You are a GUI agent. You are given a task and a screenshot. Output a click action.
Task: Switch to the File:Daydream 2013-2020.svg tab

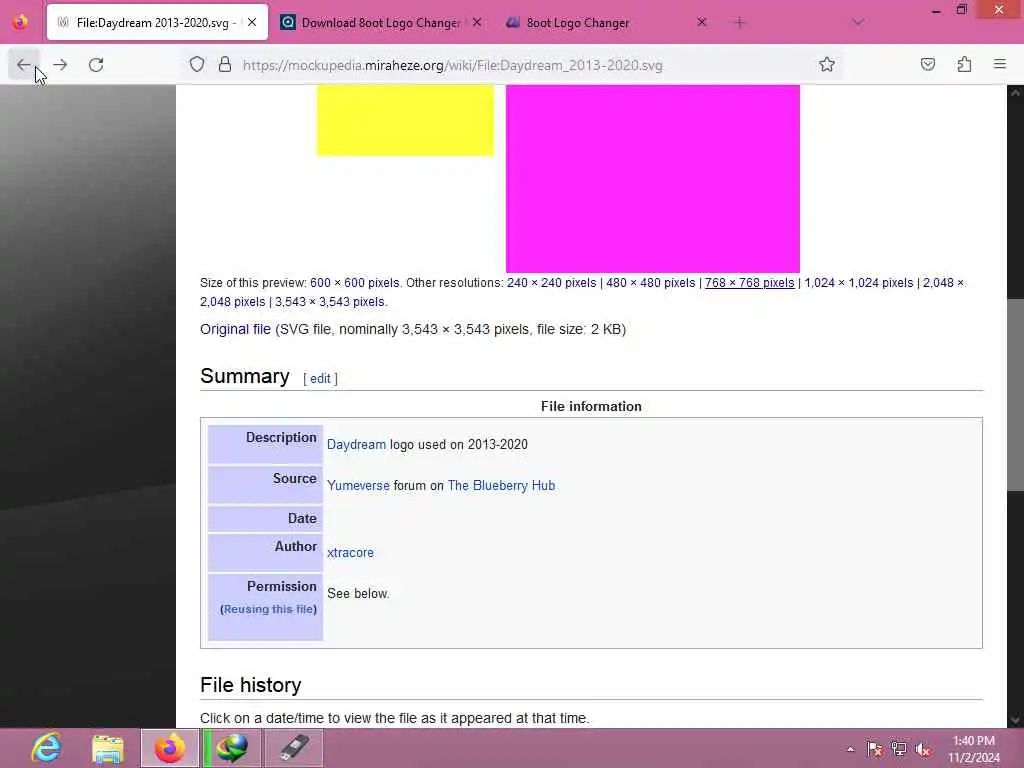click(x=157, y=23)
